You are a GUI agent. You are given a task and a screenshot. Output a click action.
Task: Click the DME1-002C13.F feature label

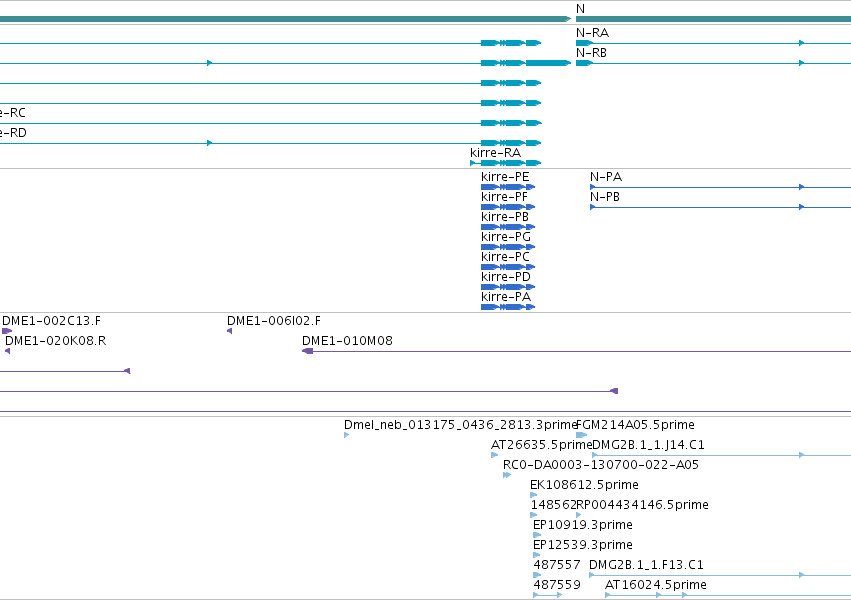pos(52,321)
